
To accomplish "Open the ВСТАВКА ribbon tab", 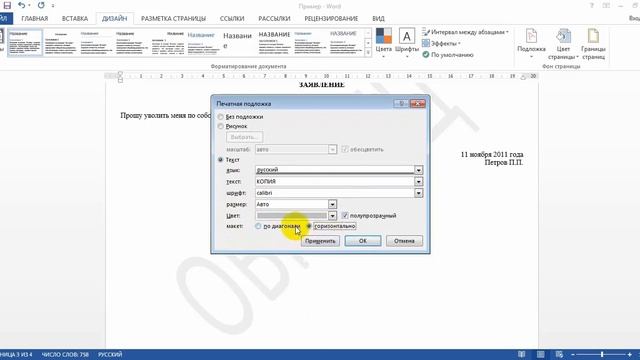I will pos(75,18).
